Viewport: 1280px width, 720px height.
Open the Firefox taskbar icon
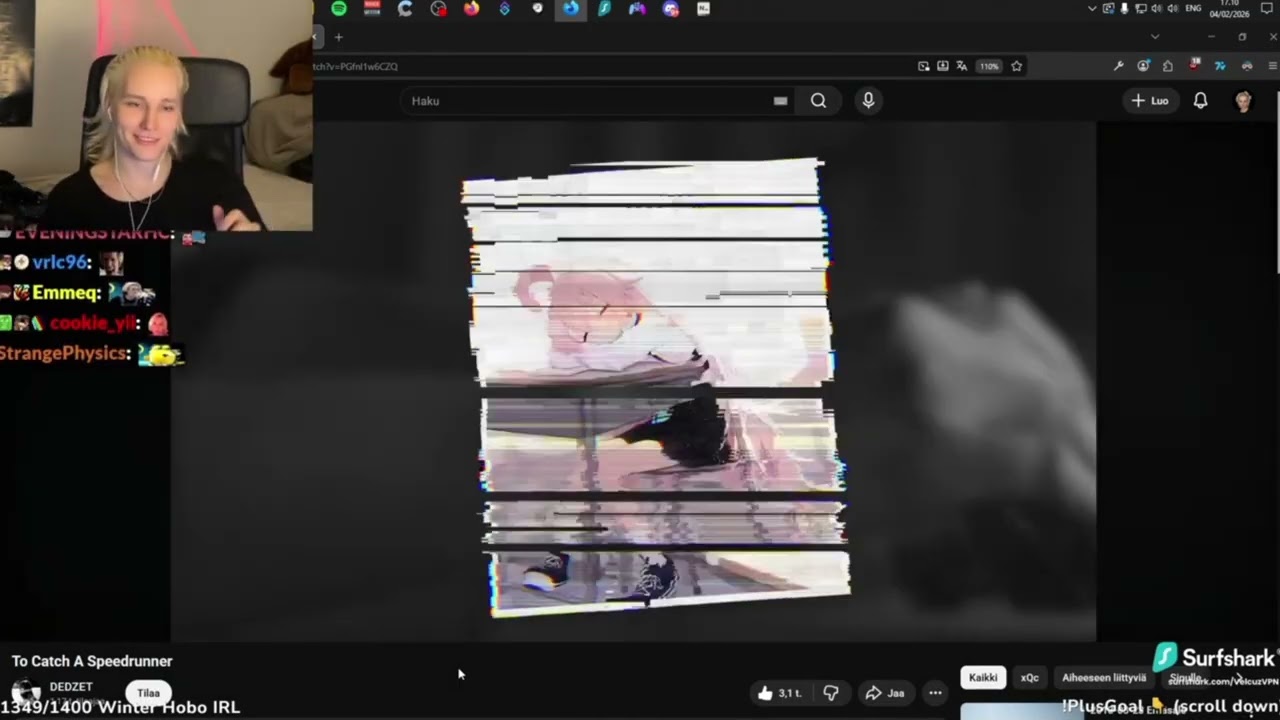[471, 8]
